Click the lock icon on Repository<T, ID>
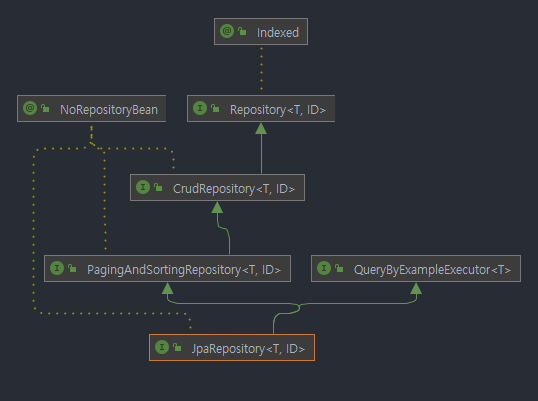Viewport: 538px width, 401px height. point(215,109)
